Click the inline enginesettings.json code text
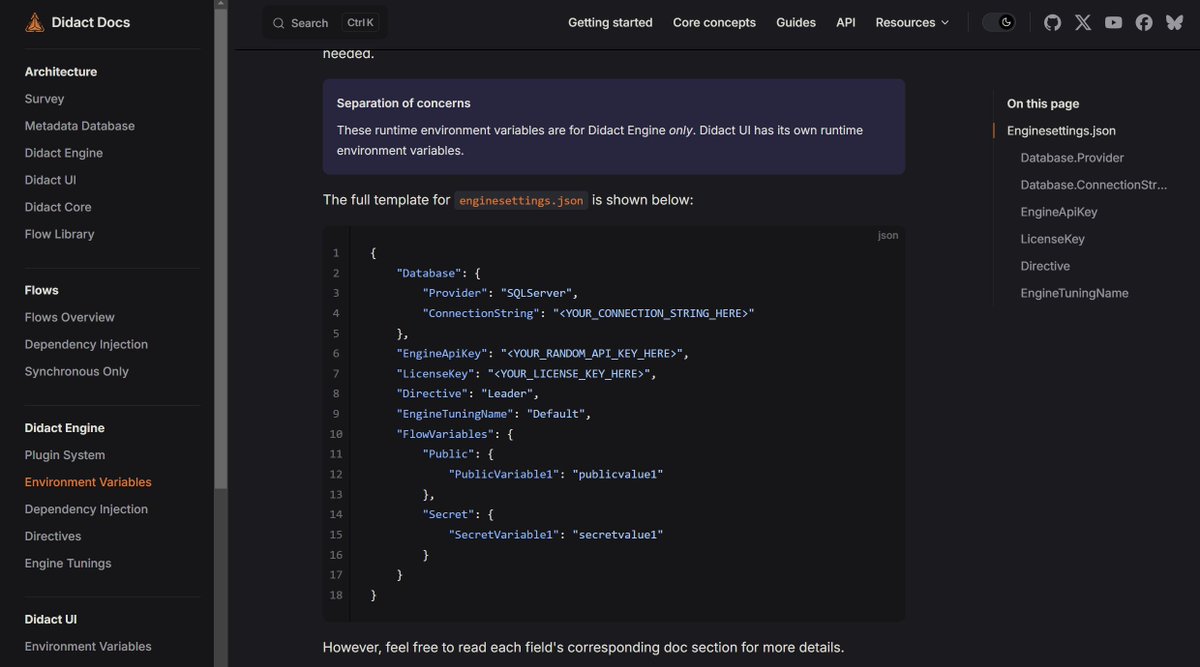 click(521, 200)
